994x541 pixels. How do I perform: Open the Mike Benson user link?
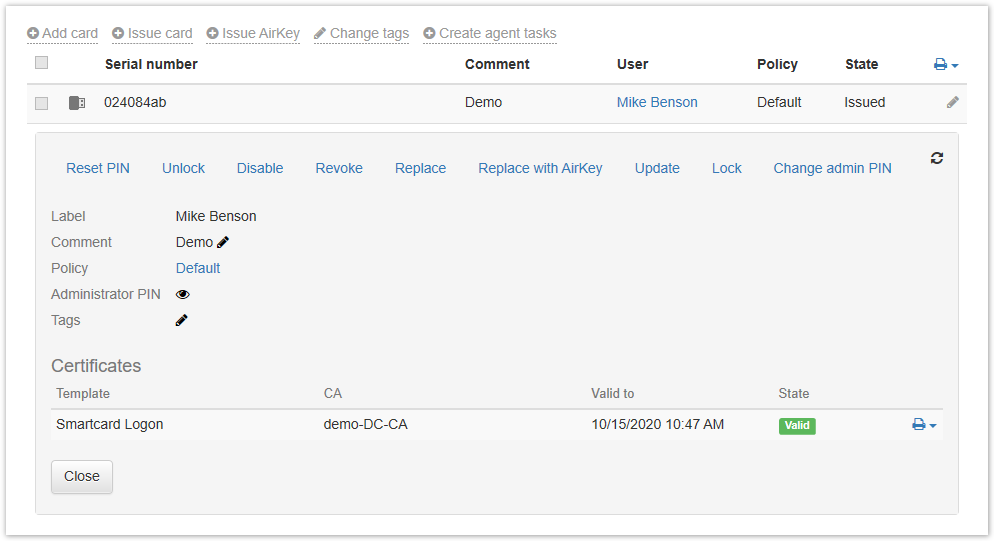657,102
